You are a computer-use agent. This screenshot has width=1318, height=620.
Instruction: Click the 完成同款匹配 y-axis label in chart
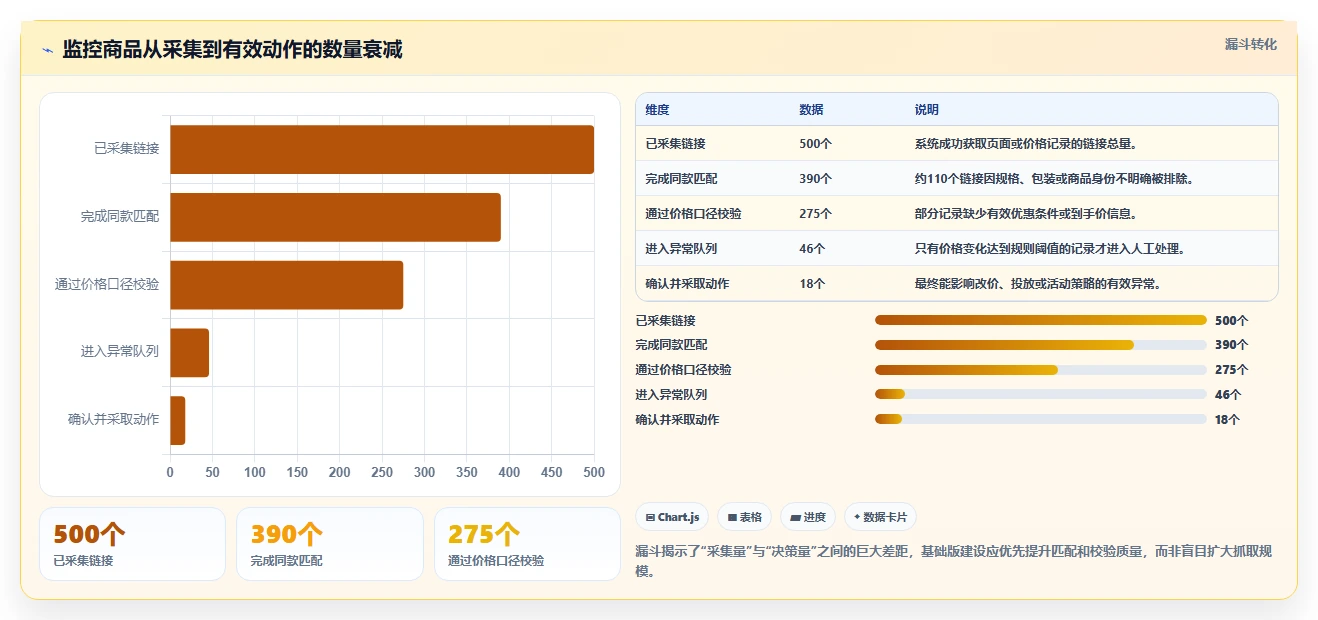pyautogui.click(x=120, y=217)
